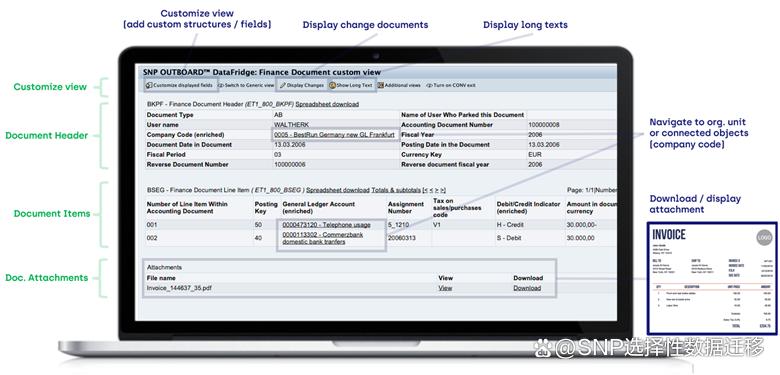Image resolution: width=780 pixels, height=375 pixels.
Task: Click Currency Key value EUR
Action: (x=535, y=155)
